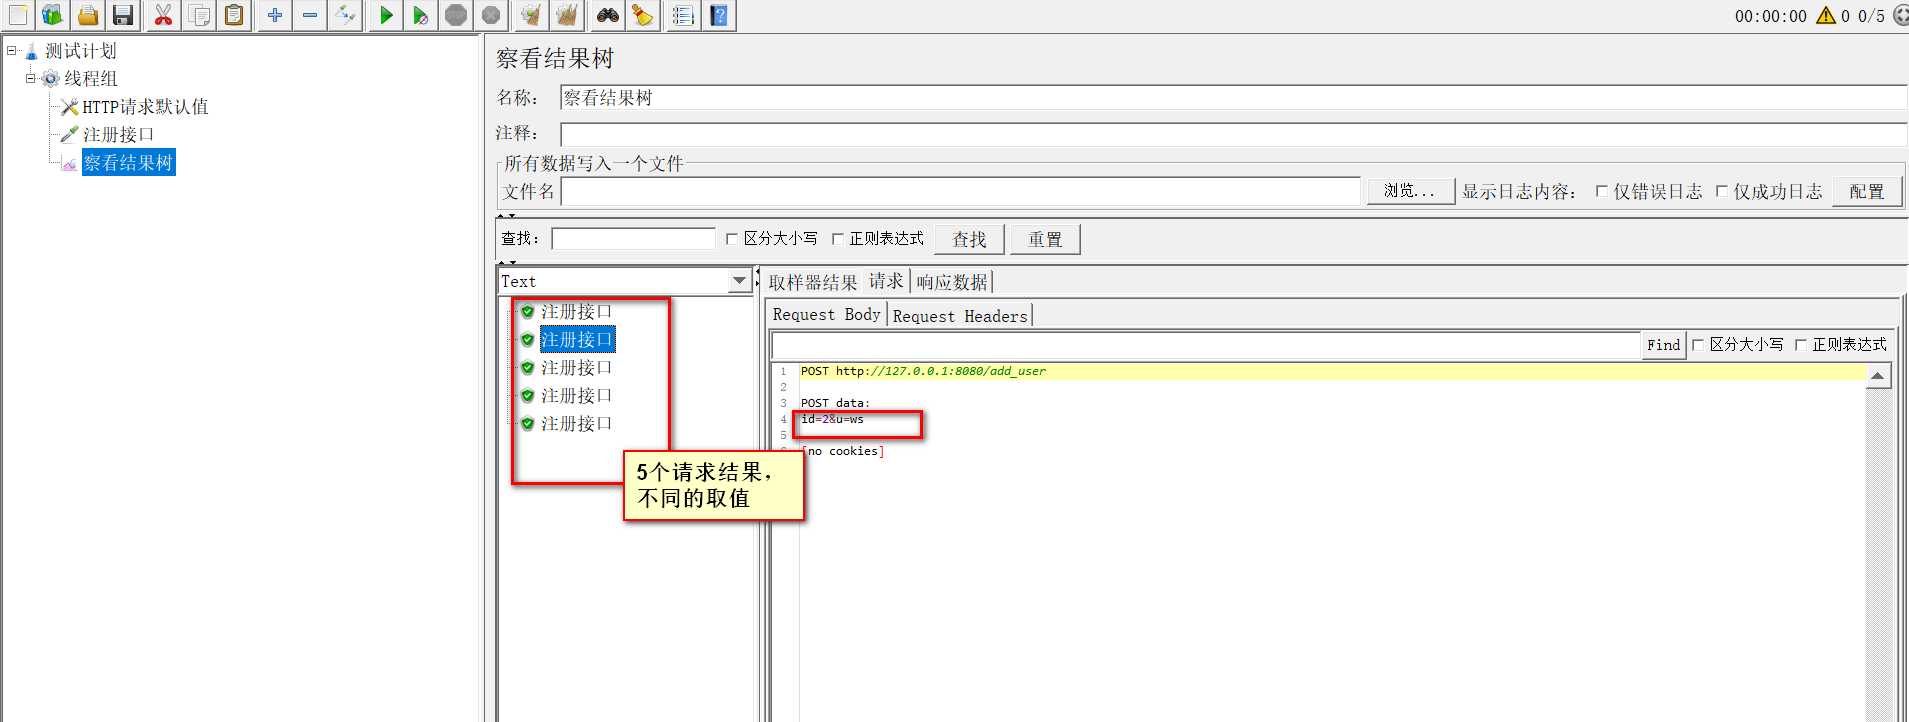This screenshot has height=722, width=1909.
Task: Enable 正则表达式 beside the Find button
Action: [1800, 344]
